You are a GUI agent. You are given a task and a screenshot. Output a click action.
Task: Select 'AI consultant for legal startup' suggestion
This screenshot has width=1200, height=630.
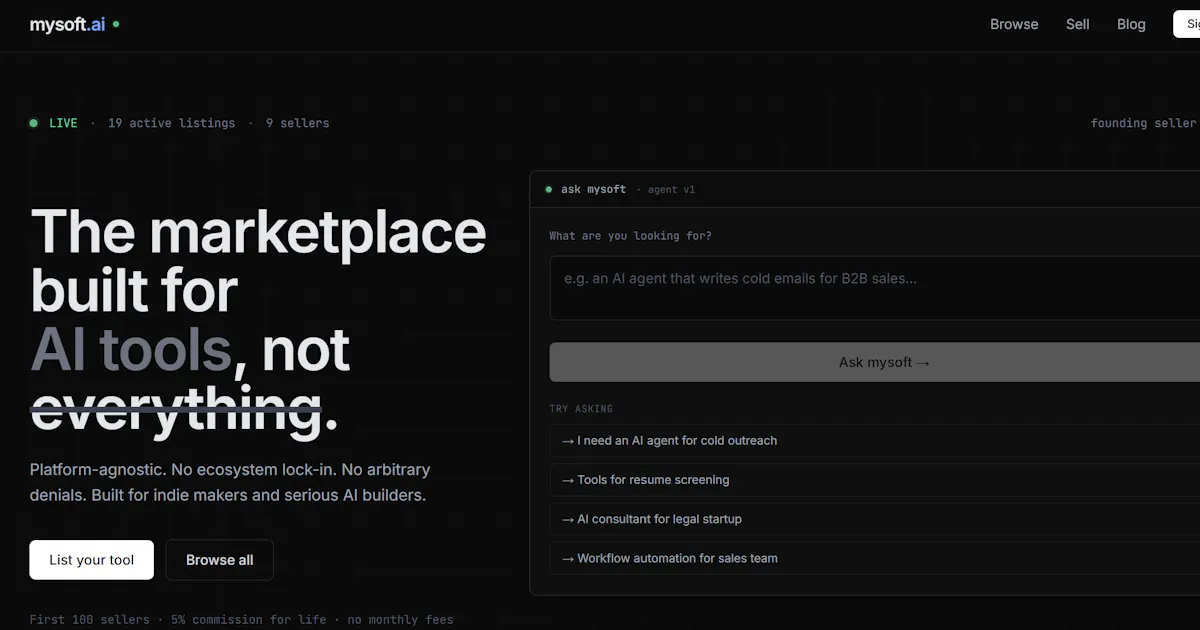coord(875,519)
